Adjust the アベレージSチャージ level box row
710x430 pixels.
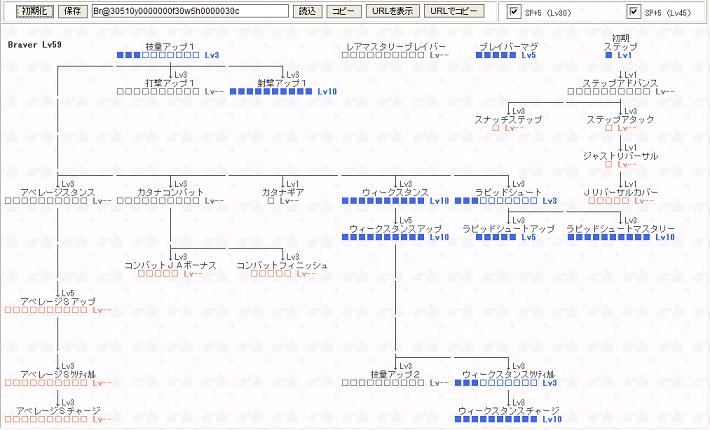46,419
